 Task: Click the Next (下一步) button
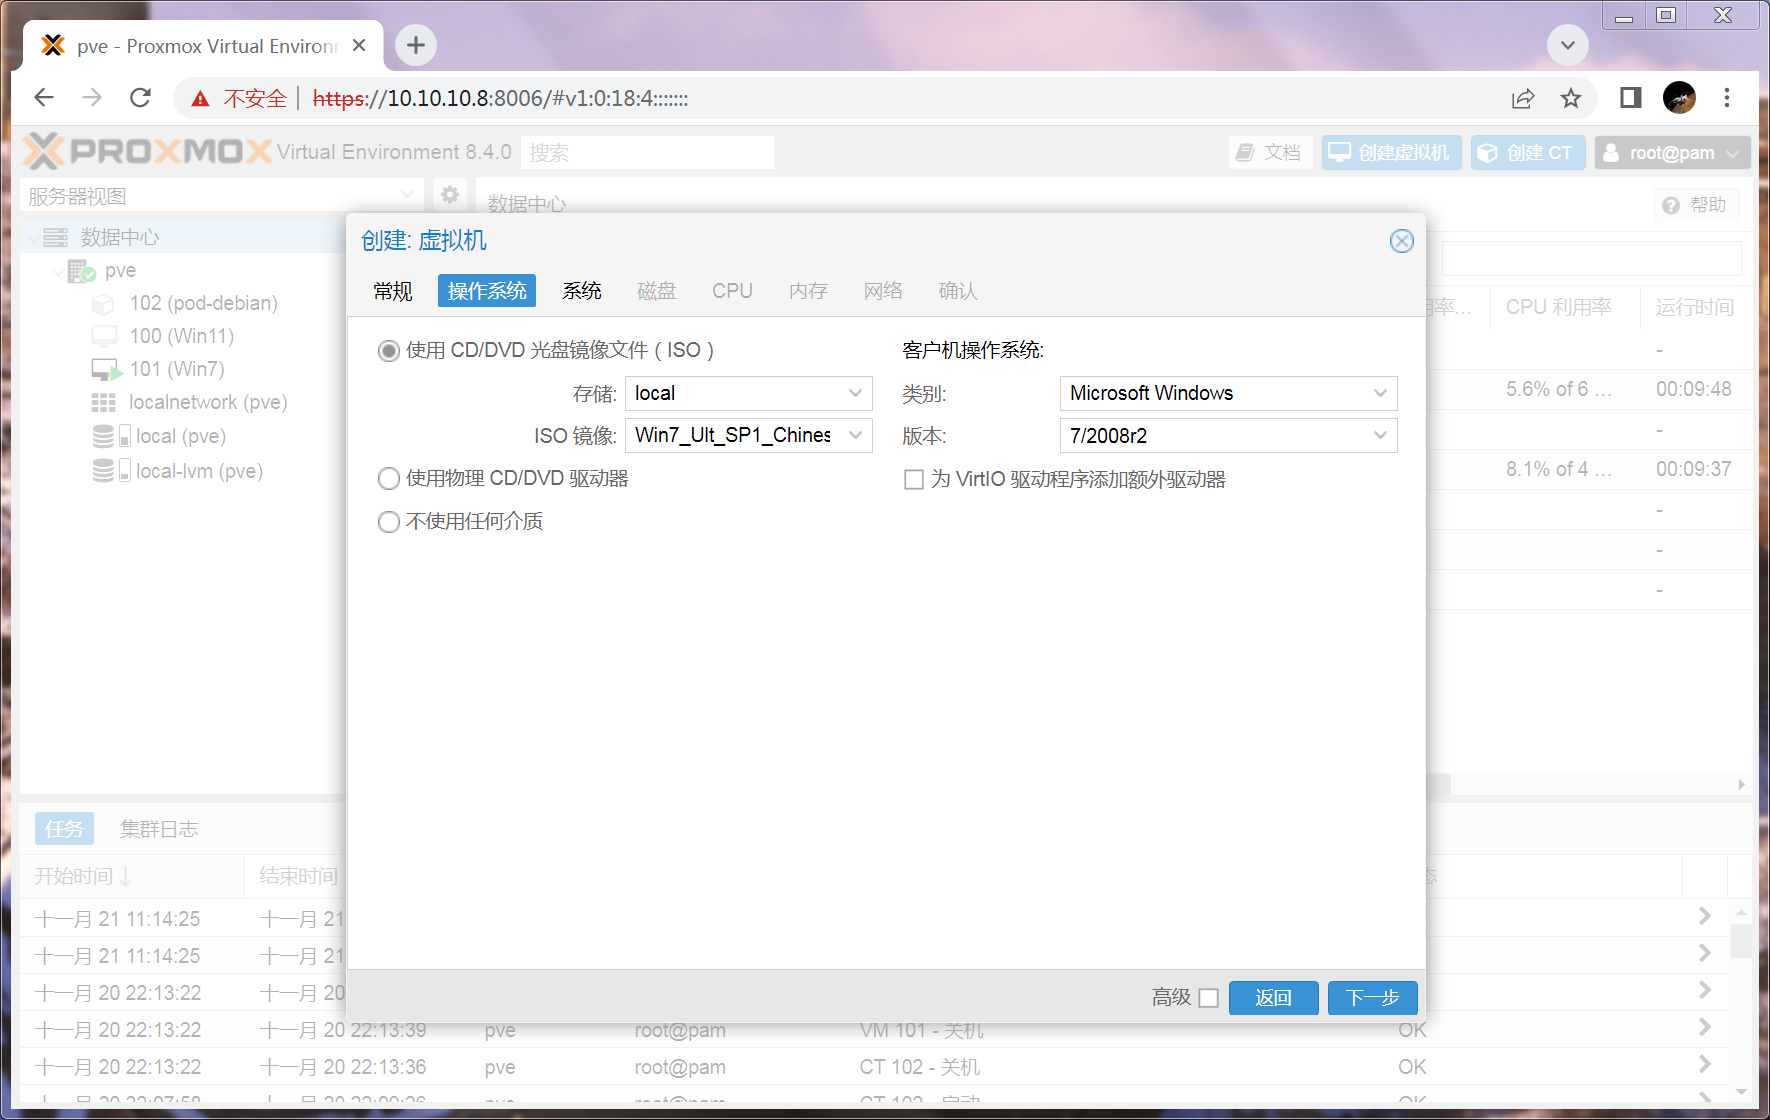(1372, 998)
